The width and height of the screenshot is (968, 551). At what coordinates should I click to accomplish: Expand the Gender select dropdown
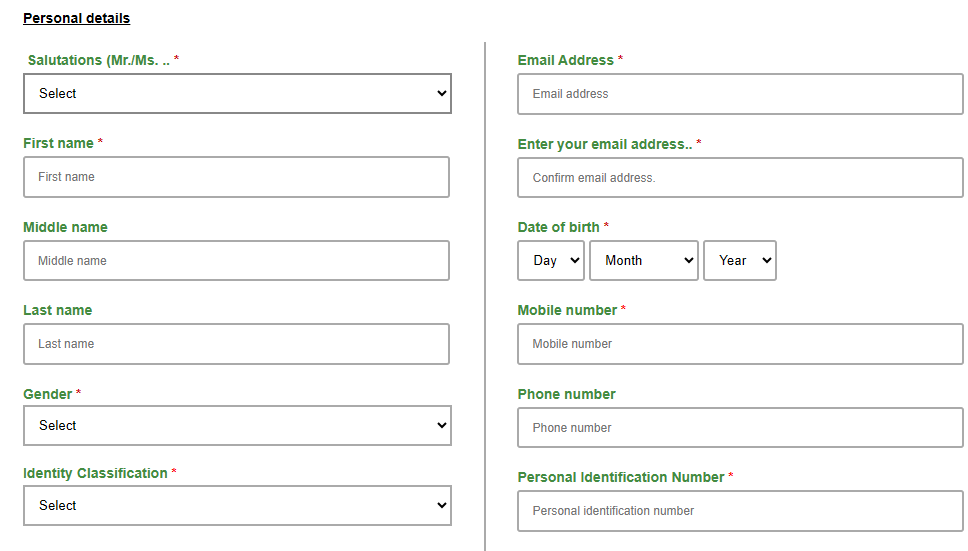(237, 425)
